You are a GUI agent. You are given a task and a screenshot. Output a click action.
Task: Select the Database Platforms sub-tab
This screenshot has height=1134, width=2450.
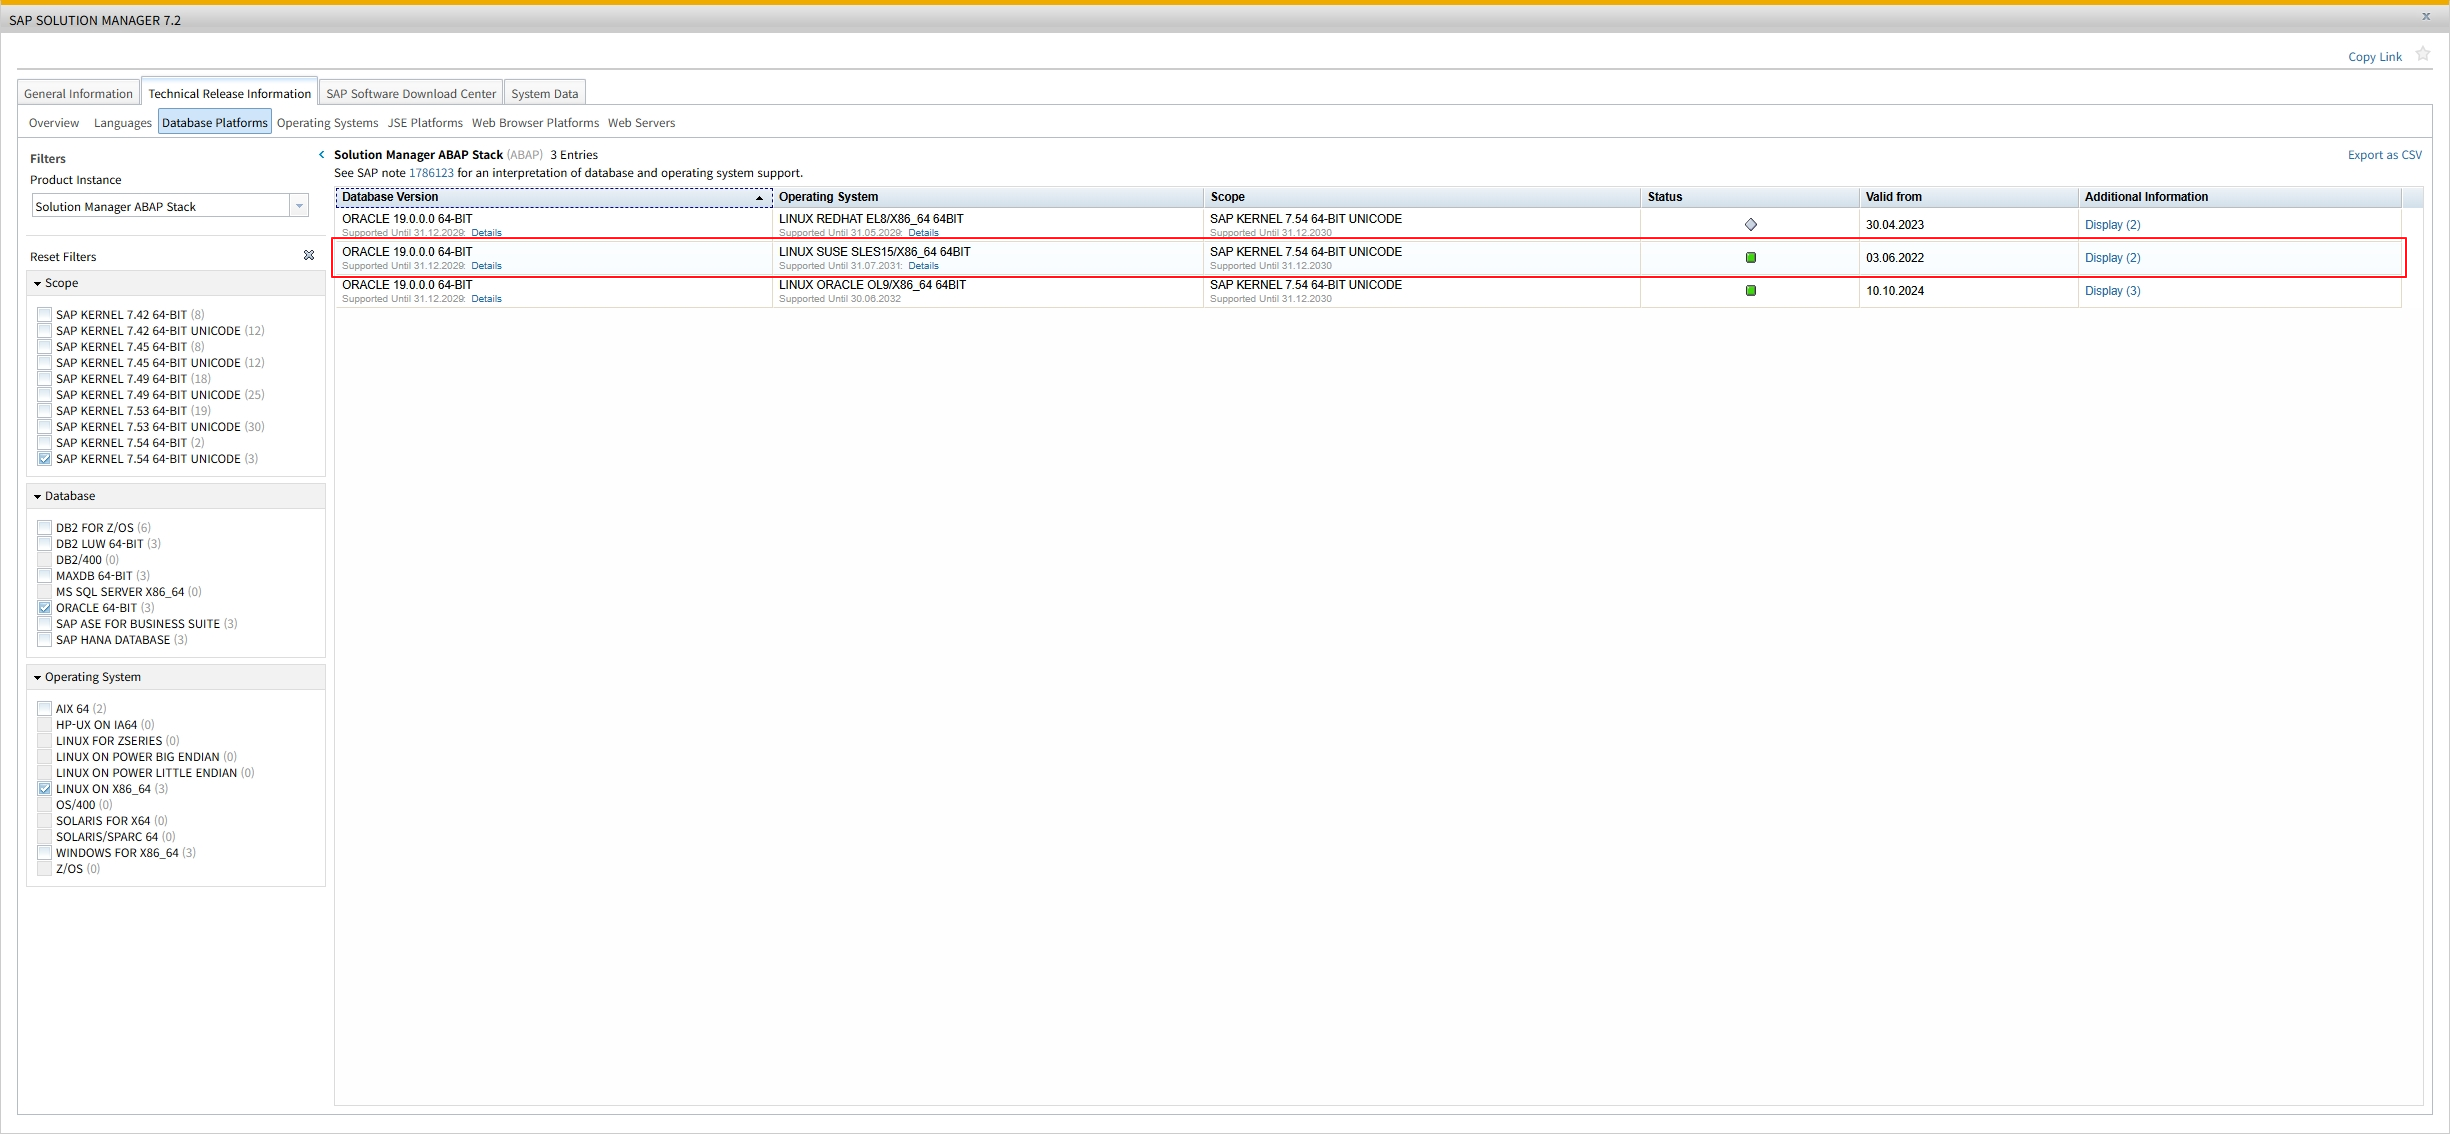coord(215,123)
